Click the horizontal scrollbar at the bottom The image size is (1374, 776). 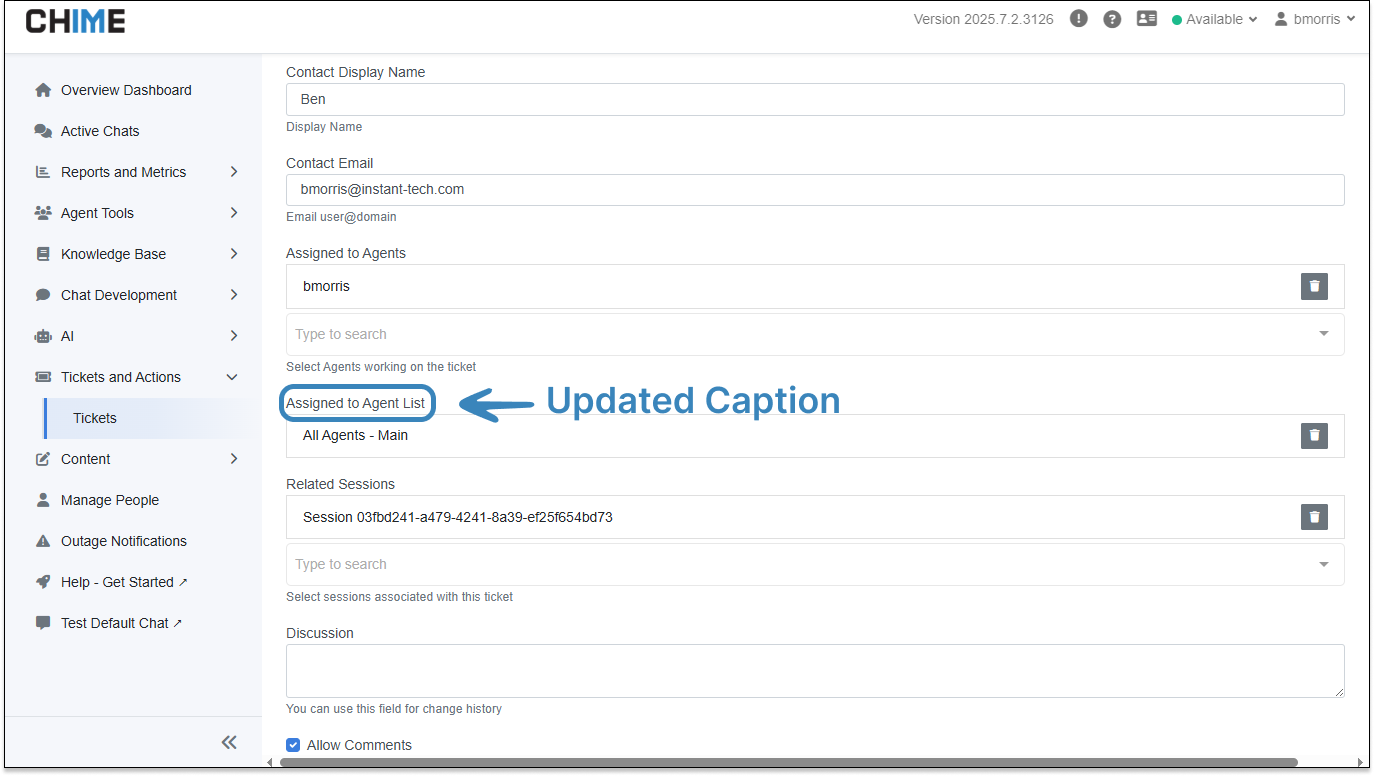788,762
